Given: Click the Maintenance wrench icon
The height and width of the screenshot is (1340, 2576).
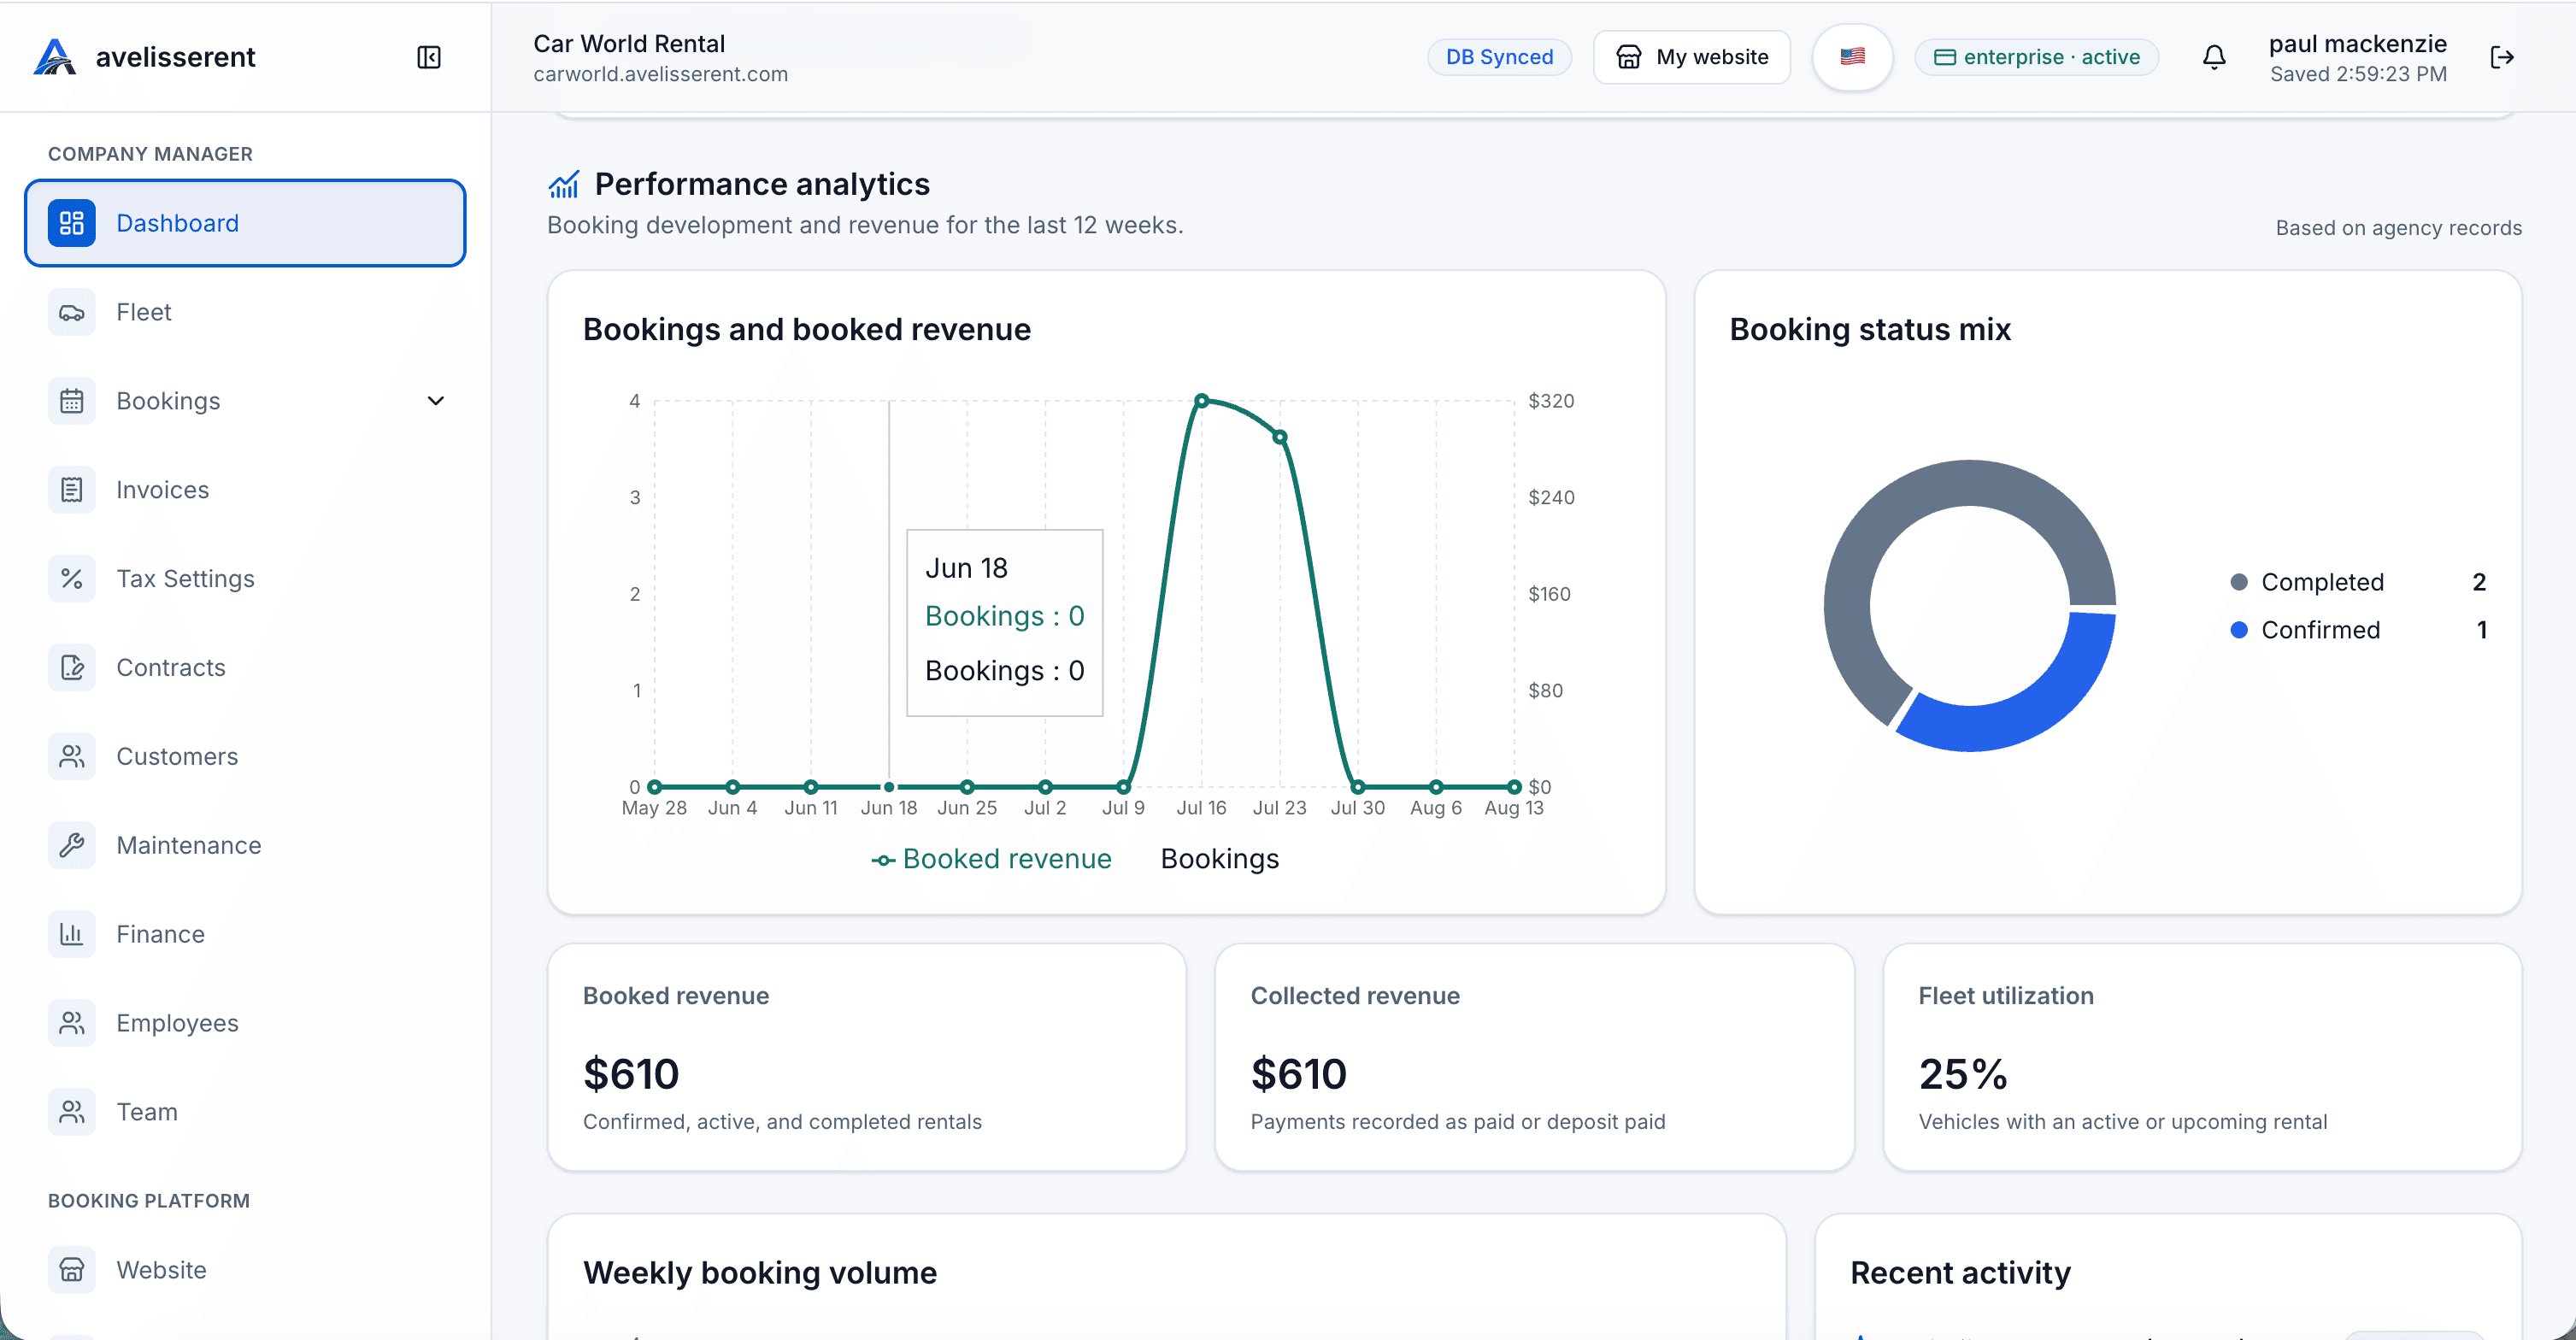Looking at the screenshot, I should 72,846.
